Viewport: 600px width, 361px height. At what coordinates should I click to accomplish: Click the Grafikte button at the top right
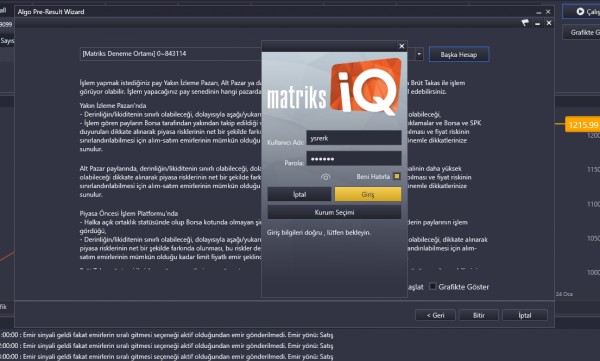tap(582, 33)
